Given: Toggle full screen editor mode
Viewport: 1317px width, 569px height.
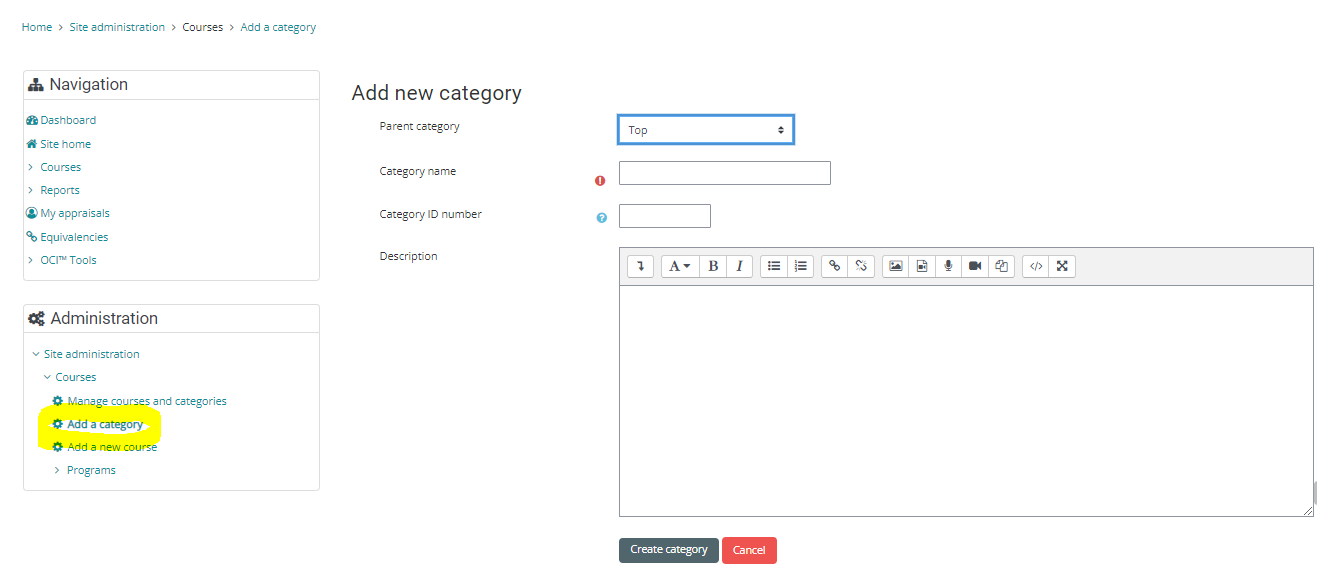Looking at the screenshot, I should tap(1062, 266).
